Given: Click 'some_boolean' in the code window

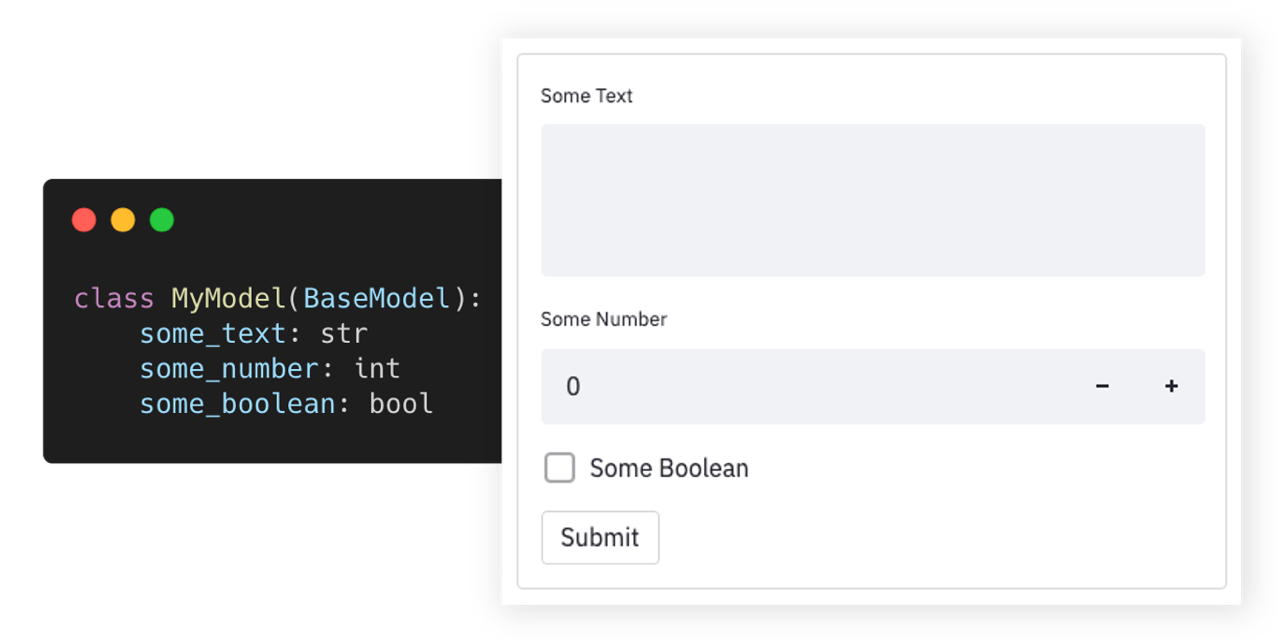Looking at the screenshot, I should click(237, 404).
